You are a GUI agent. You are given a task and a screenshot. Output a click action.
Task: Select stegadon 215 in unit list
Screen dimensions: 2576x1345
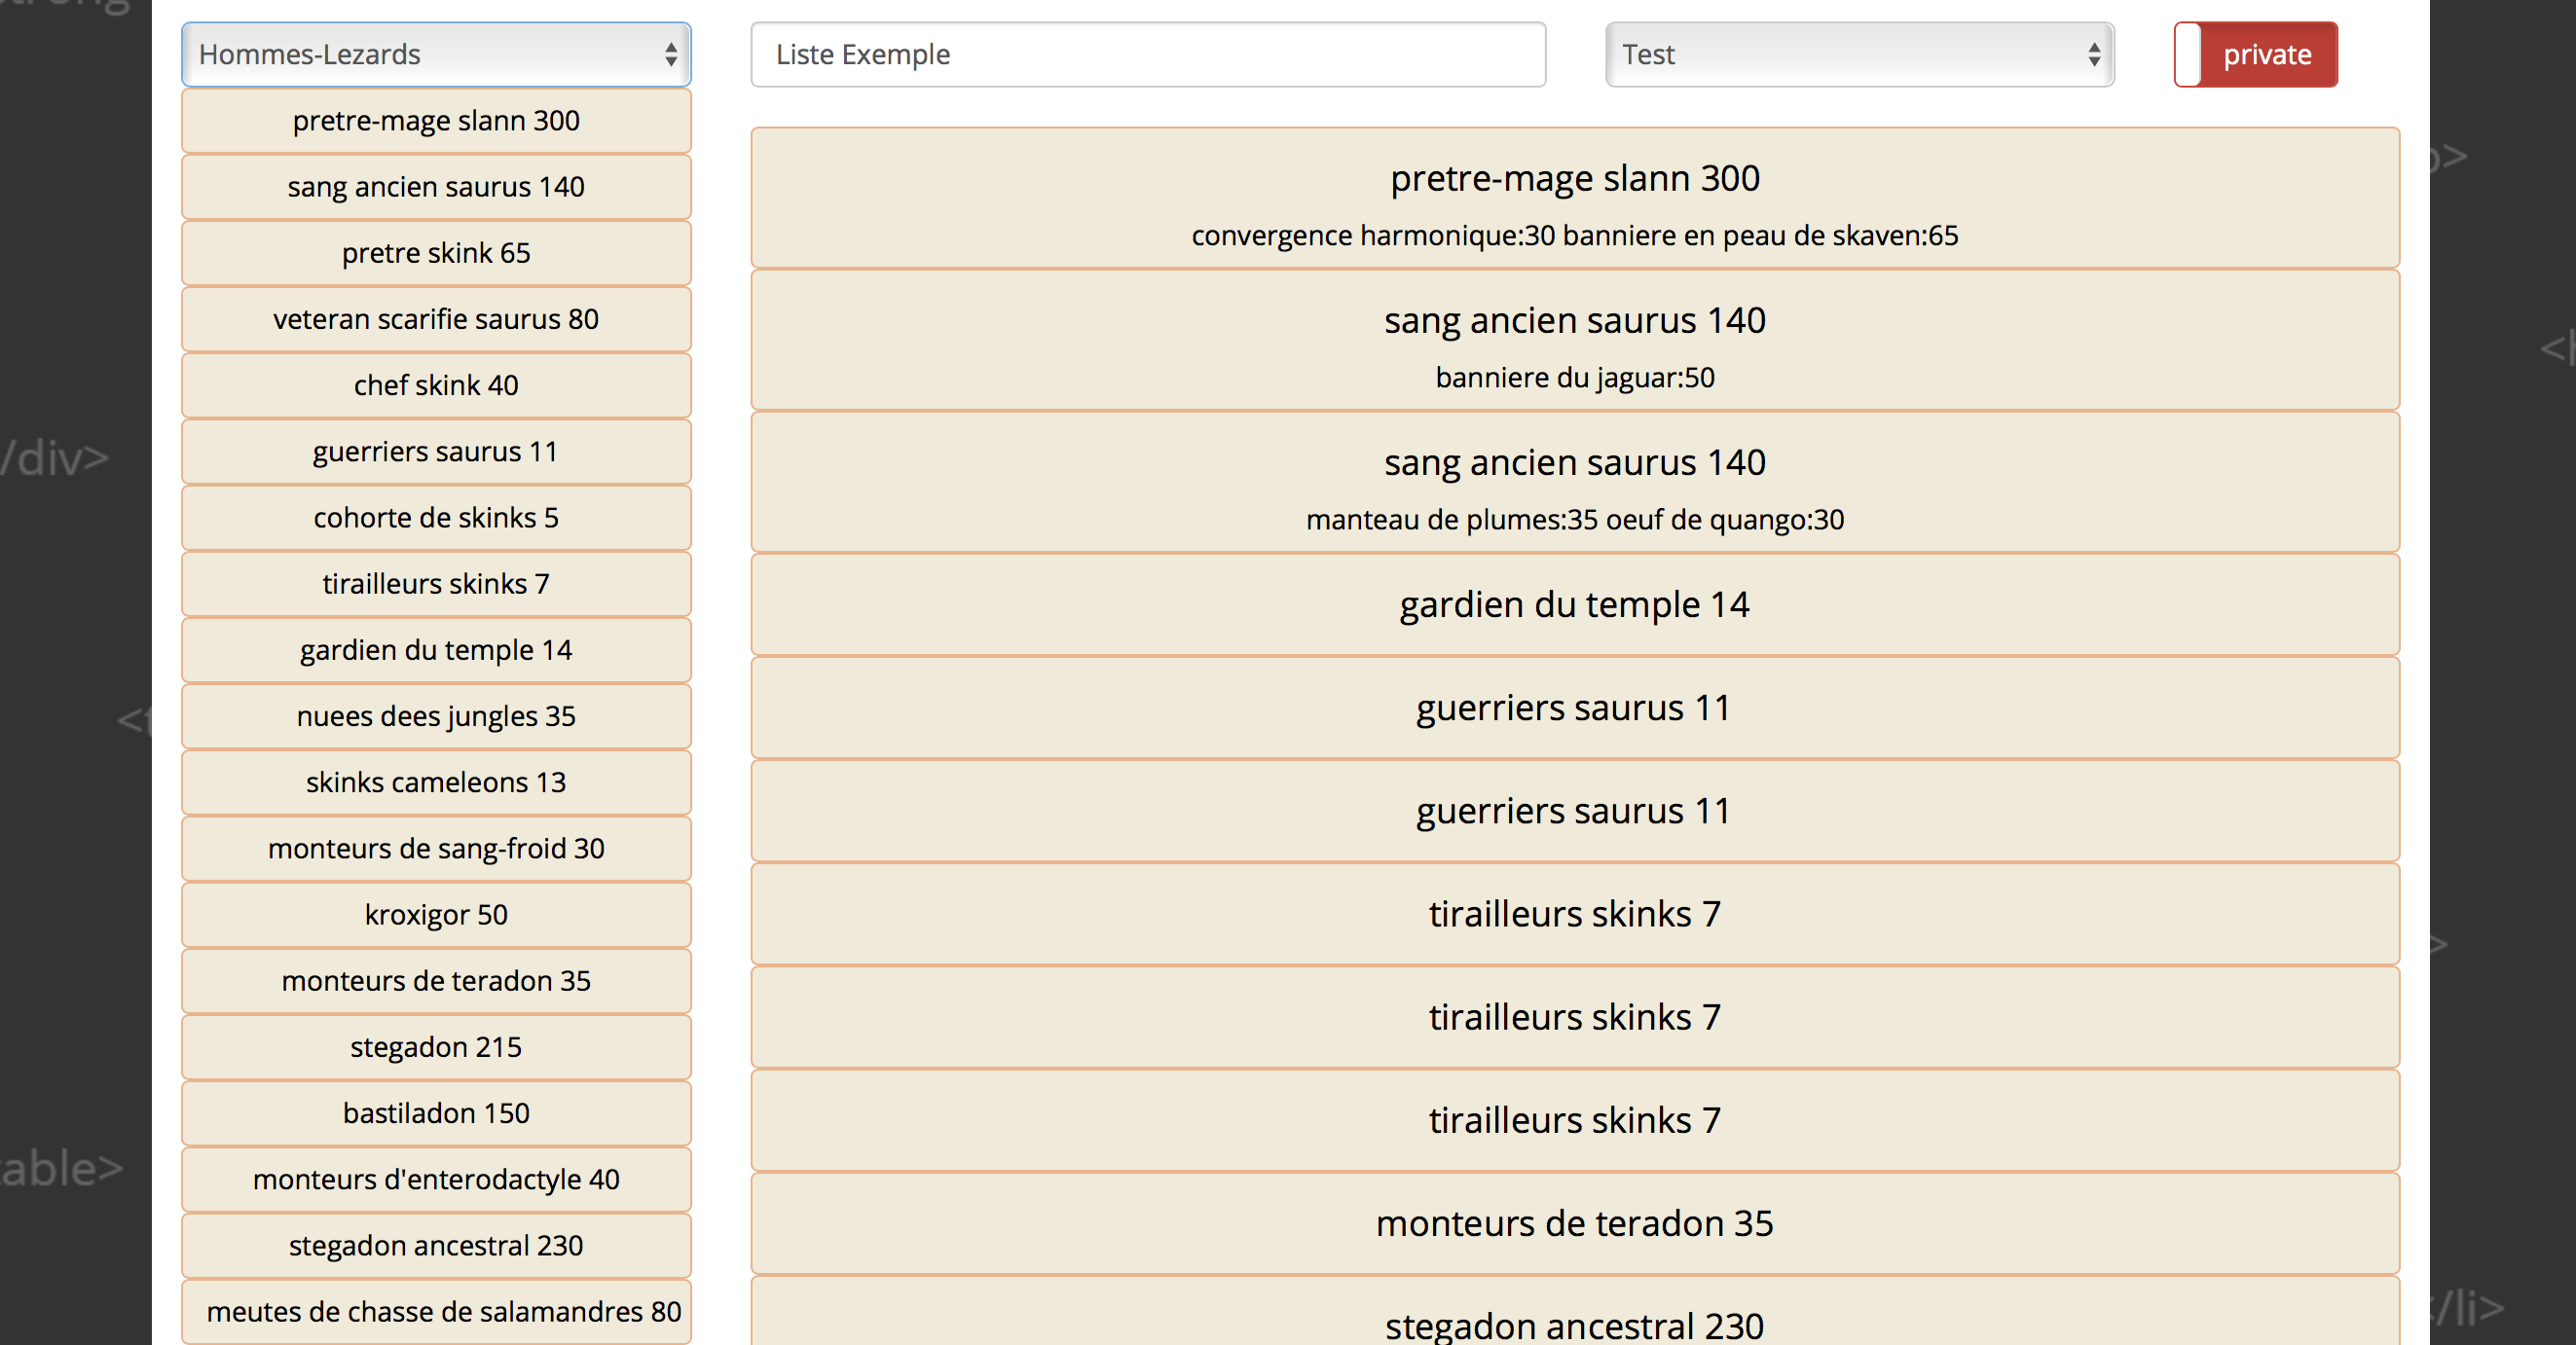pos(436,1047)
